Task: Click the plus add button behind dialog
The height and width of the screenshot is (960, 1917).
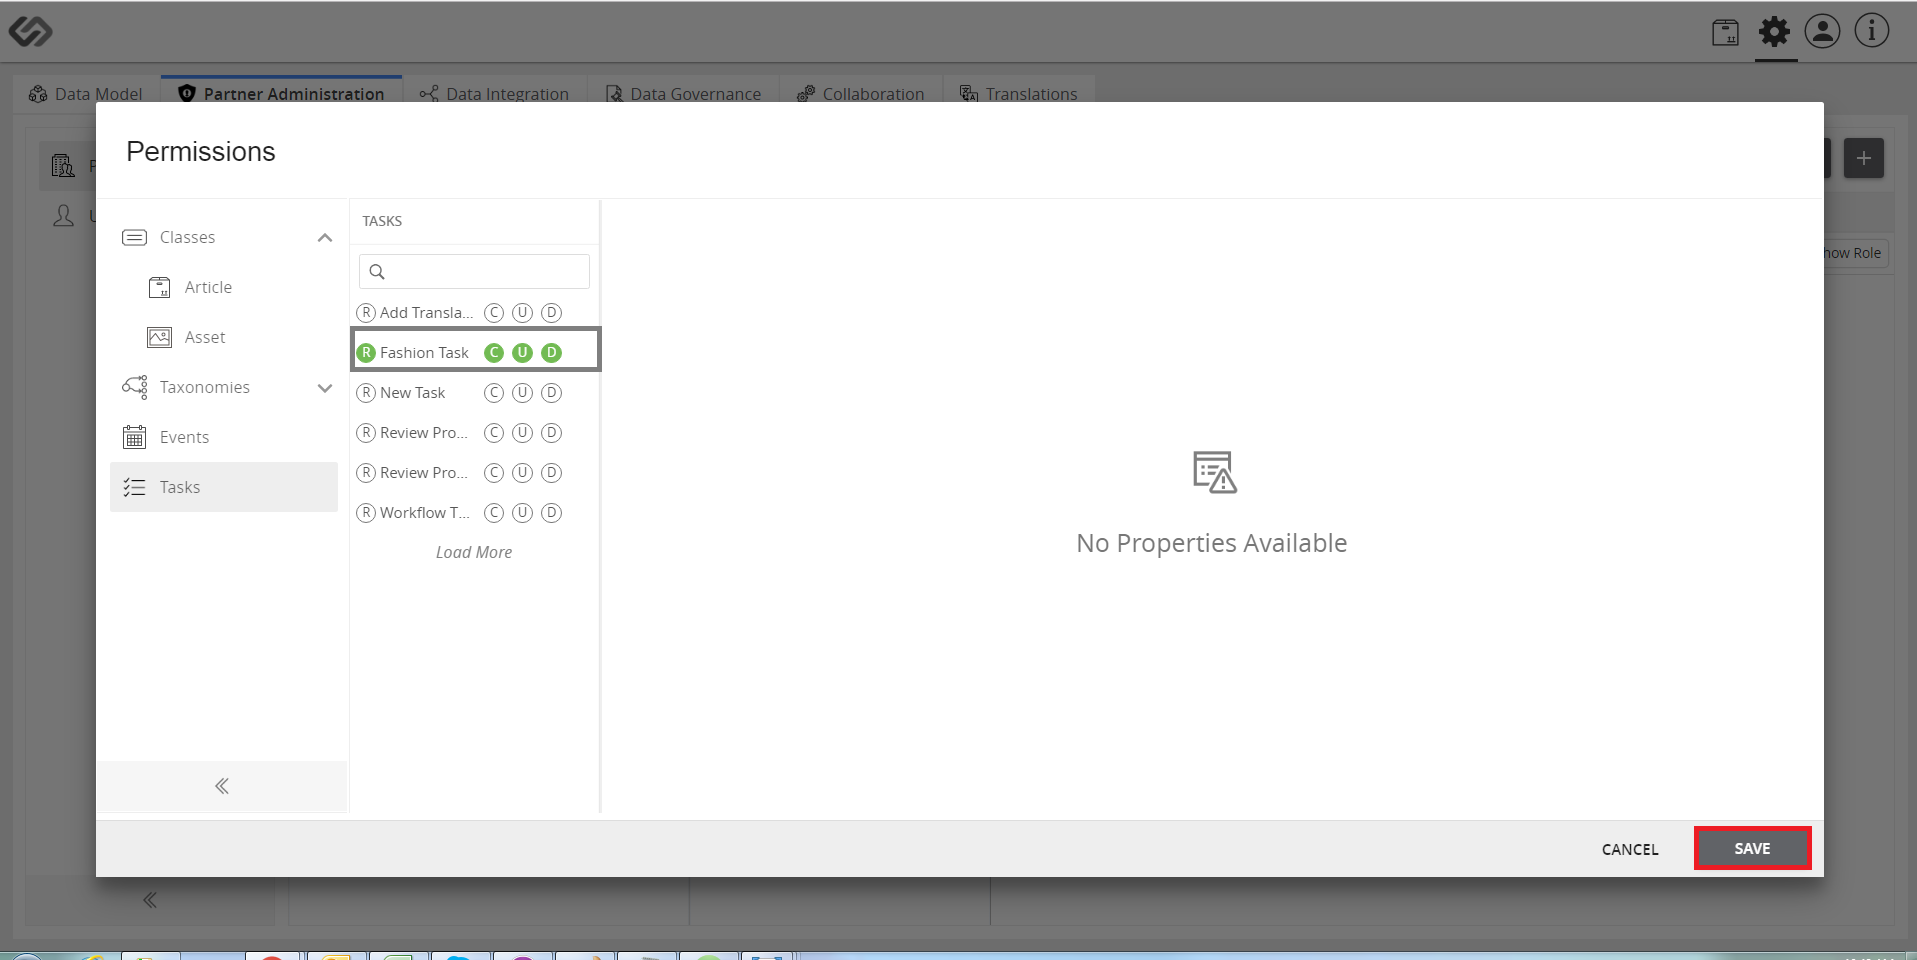Action: [x=1864, y=158]
